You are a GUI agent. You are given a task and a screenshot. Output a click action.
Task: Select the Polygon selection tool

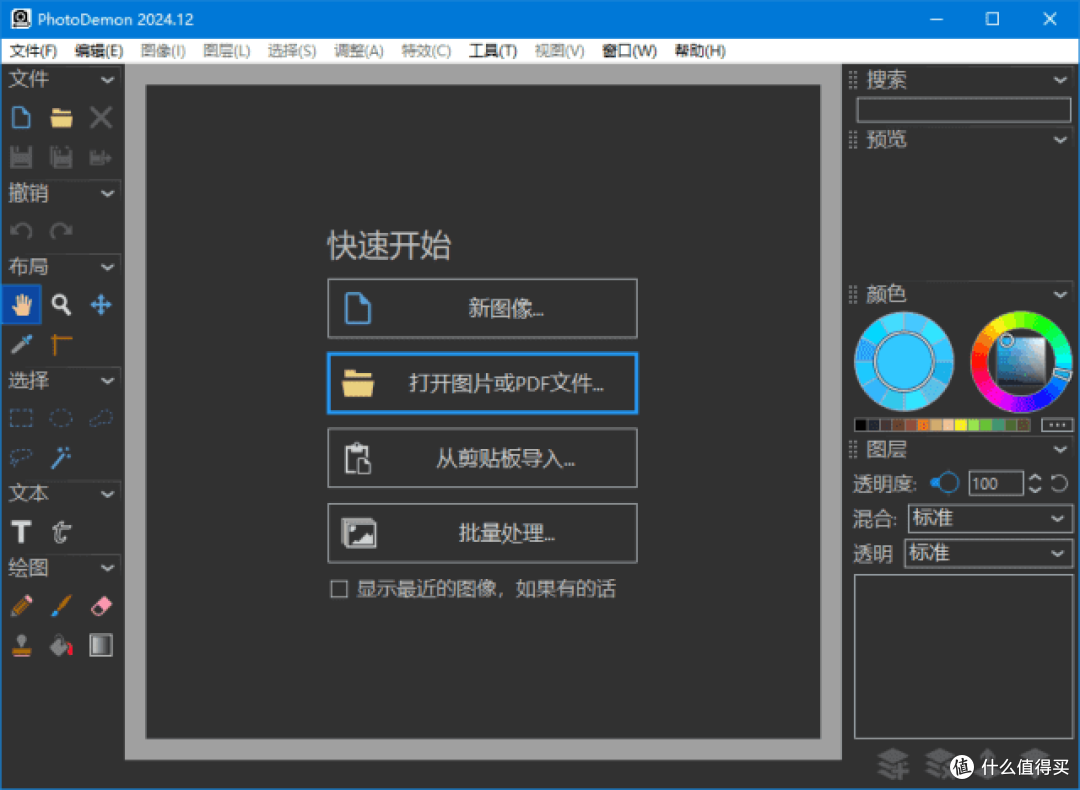[x=101, y=418]
